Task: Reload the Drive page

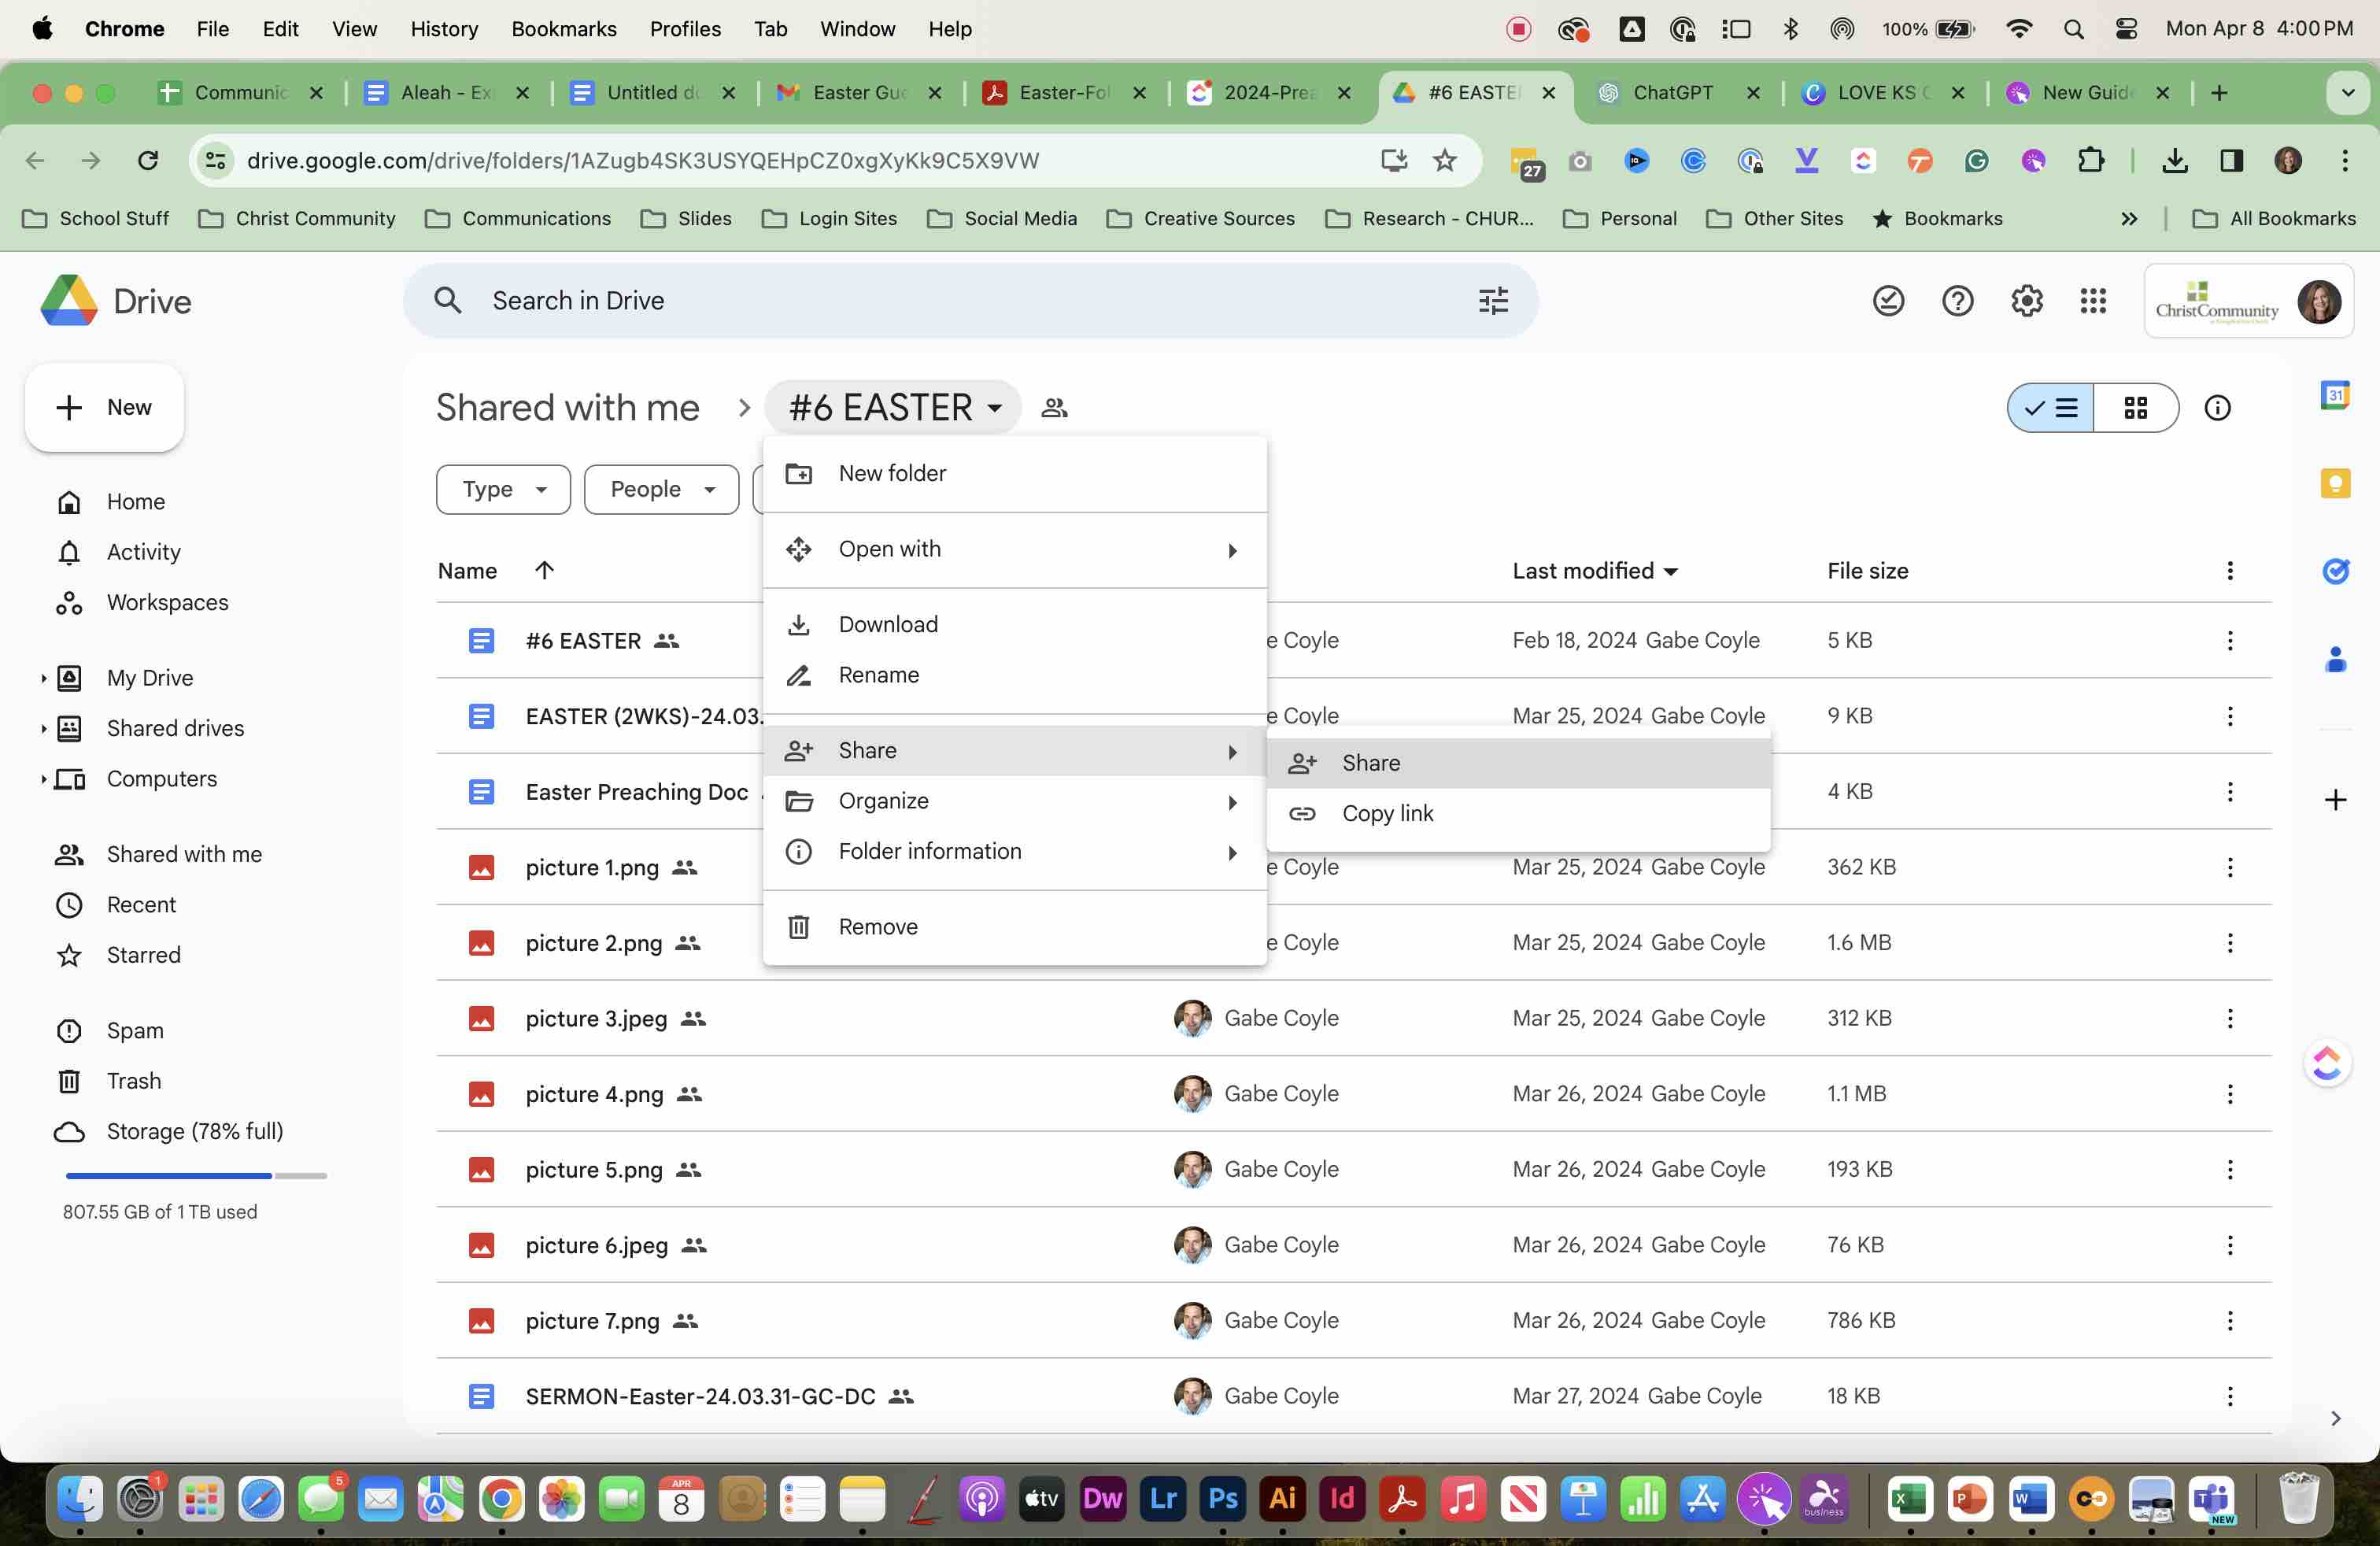Action: (148, 160)
